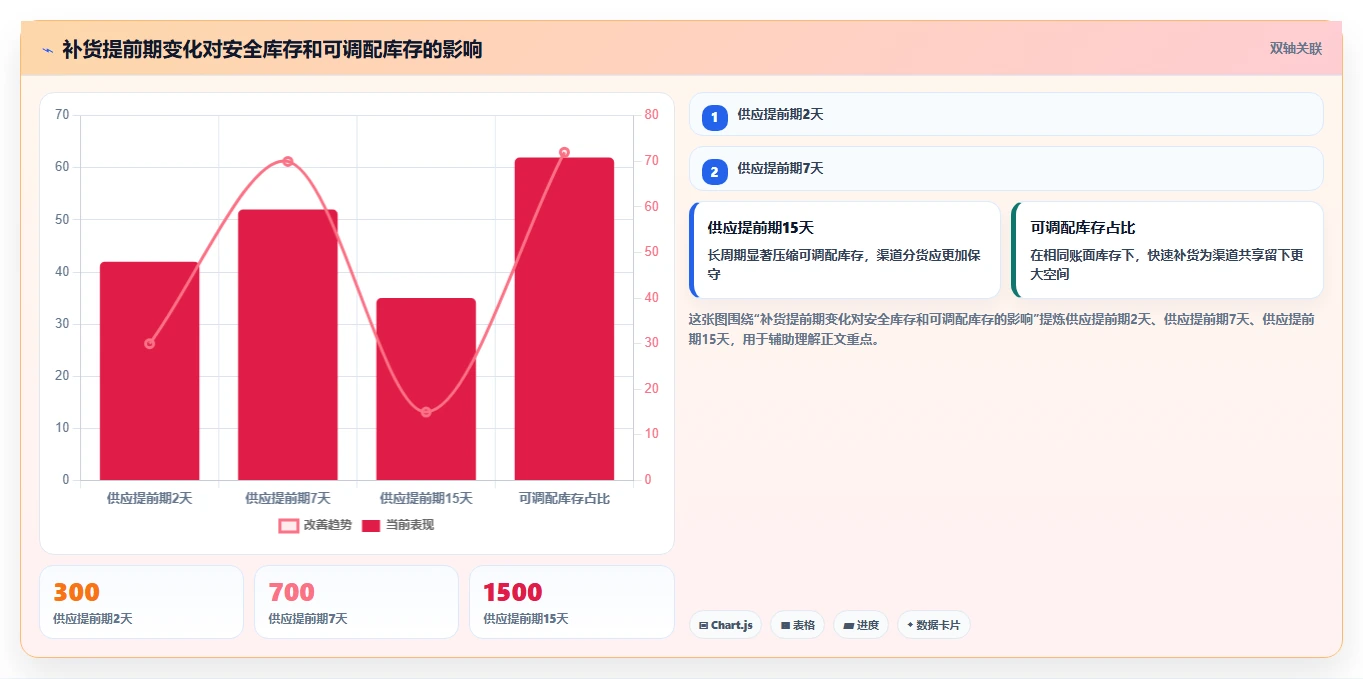1363x679 pixels.
Task: Click the 数据卡片 tag
Action: pos(934,625)
